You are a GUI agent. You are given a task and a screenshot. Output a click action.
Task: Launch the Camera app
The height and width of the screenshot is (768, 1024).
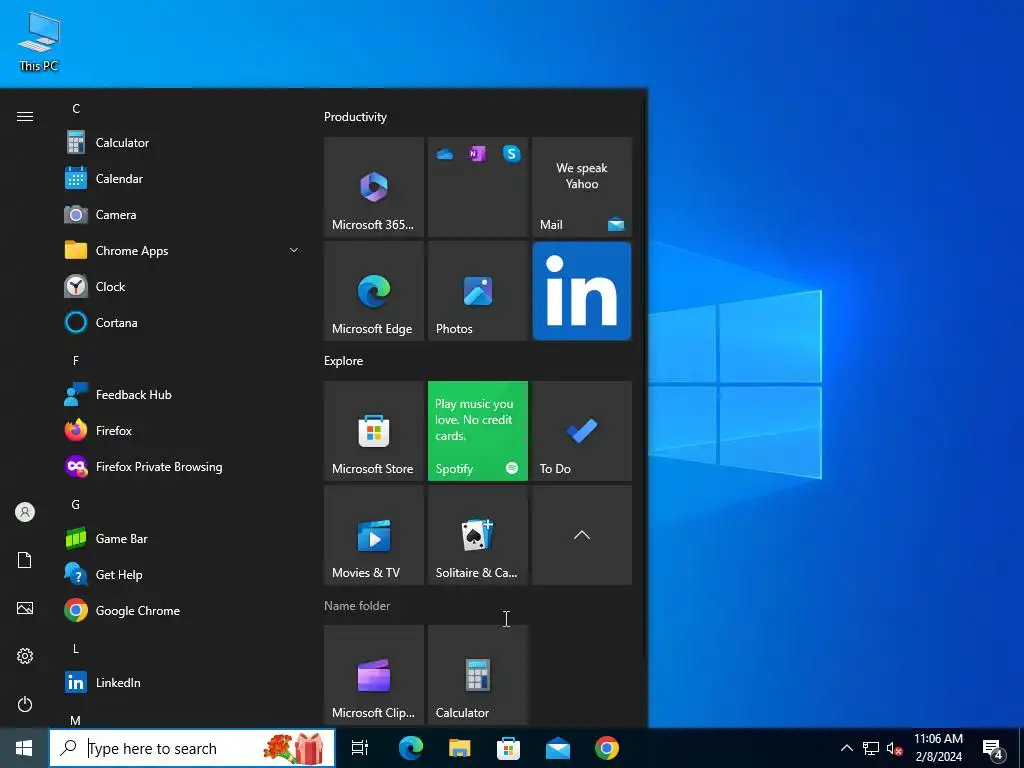tap(183, 214)
